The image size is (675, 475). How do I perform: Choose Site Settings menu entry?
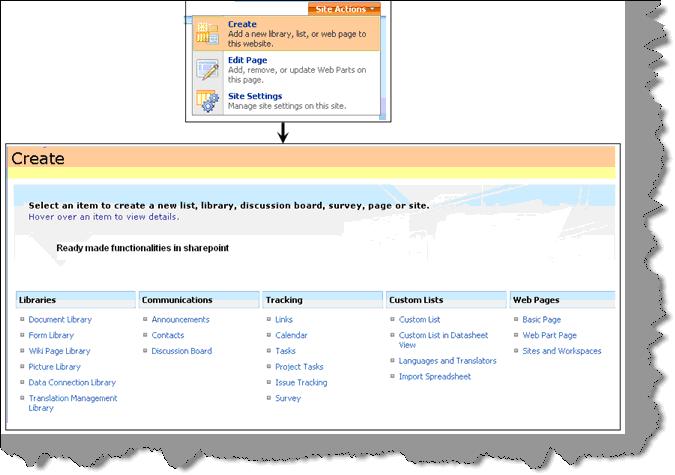coord(287,101)
